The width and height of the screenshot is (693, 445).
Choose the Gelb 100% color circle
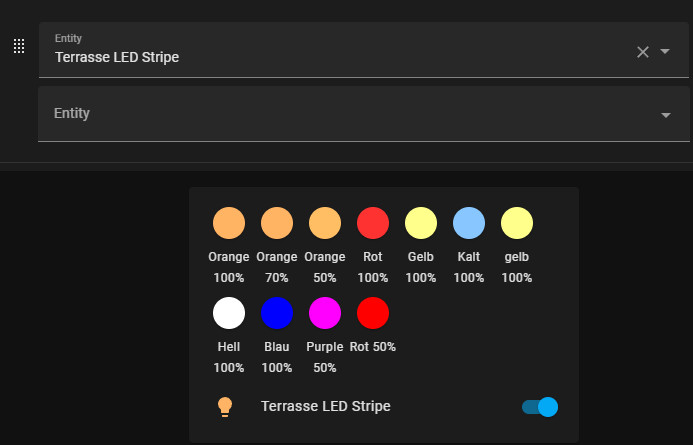point(421,223)
